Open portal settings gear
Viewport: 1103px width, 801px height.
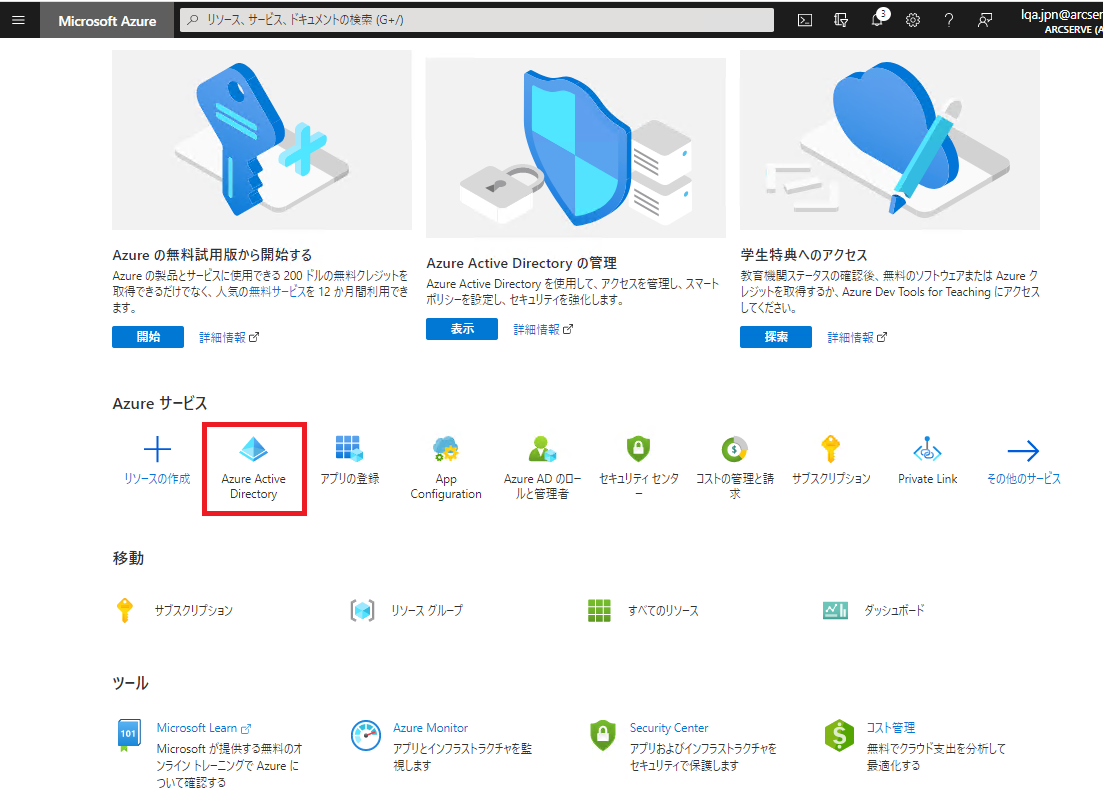913,20
